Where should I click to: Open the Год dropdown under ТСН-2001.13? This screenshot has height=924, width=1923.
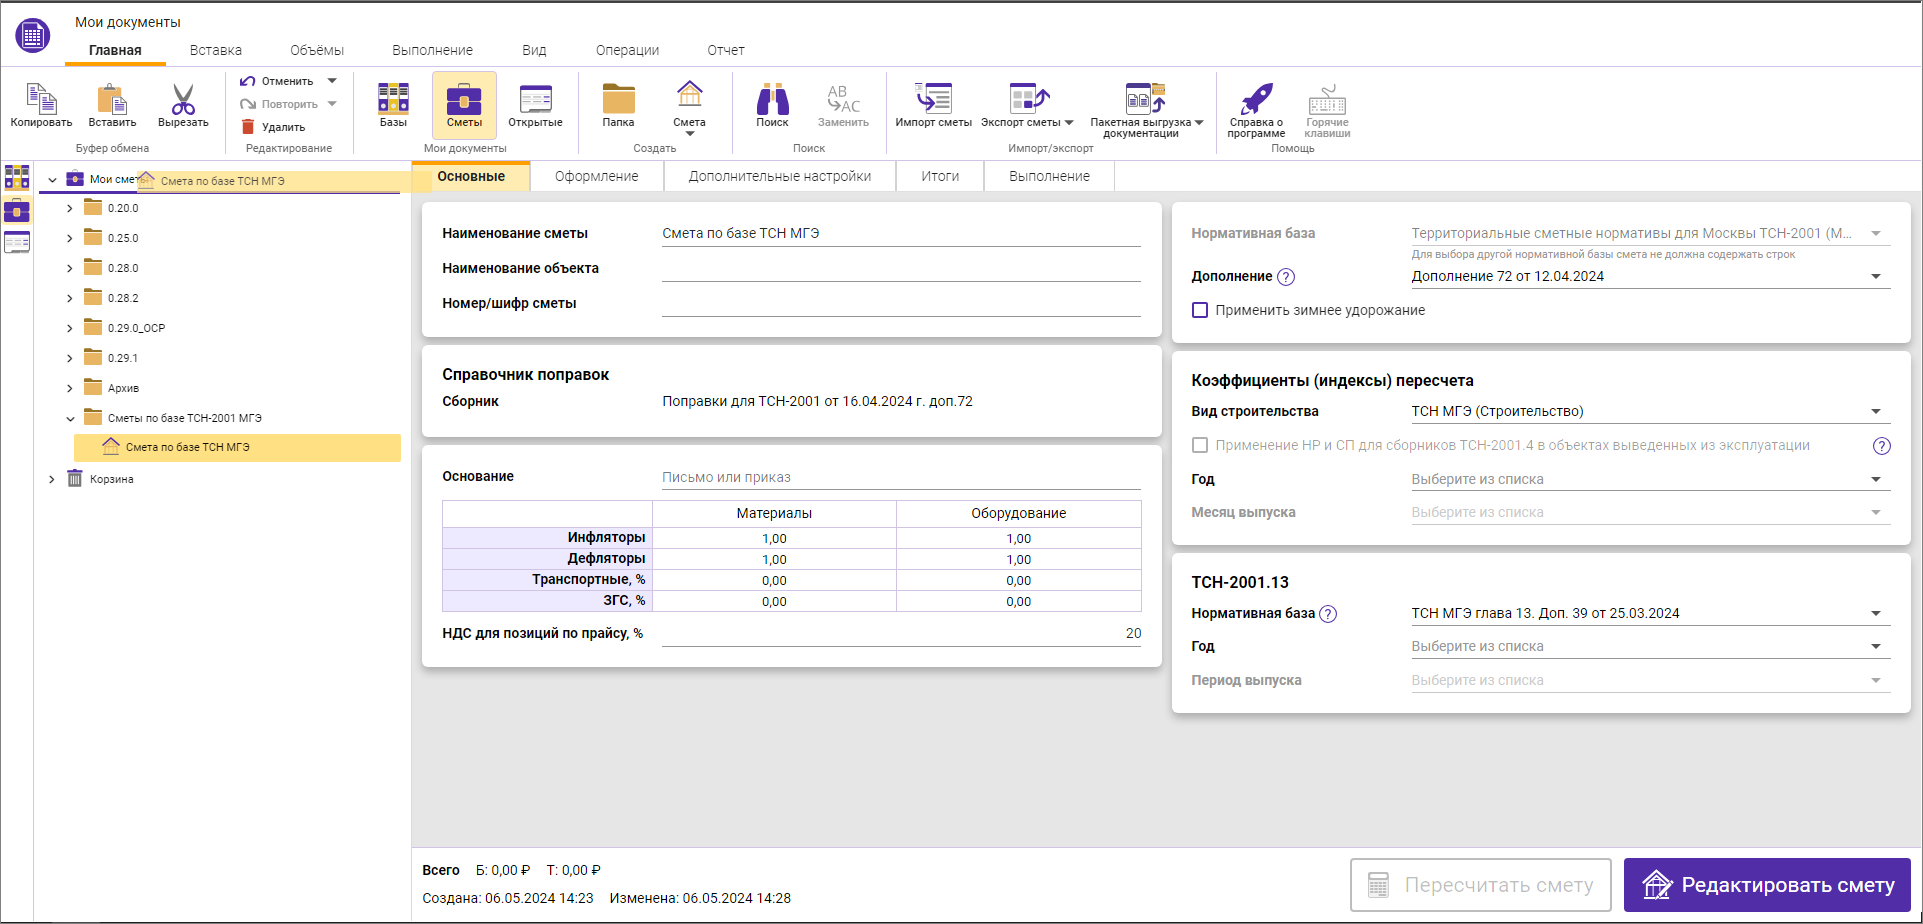pos(1650,646)
